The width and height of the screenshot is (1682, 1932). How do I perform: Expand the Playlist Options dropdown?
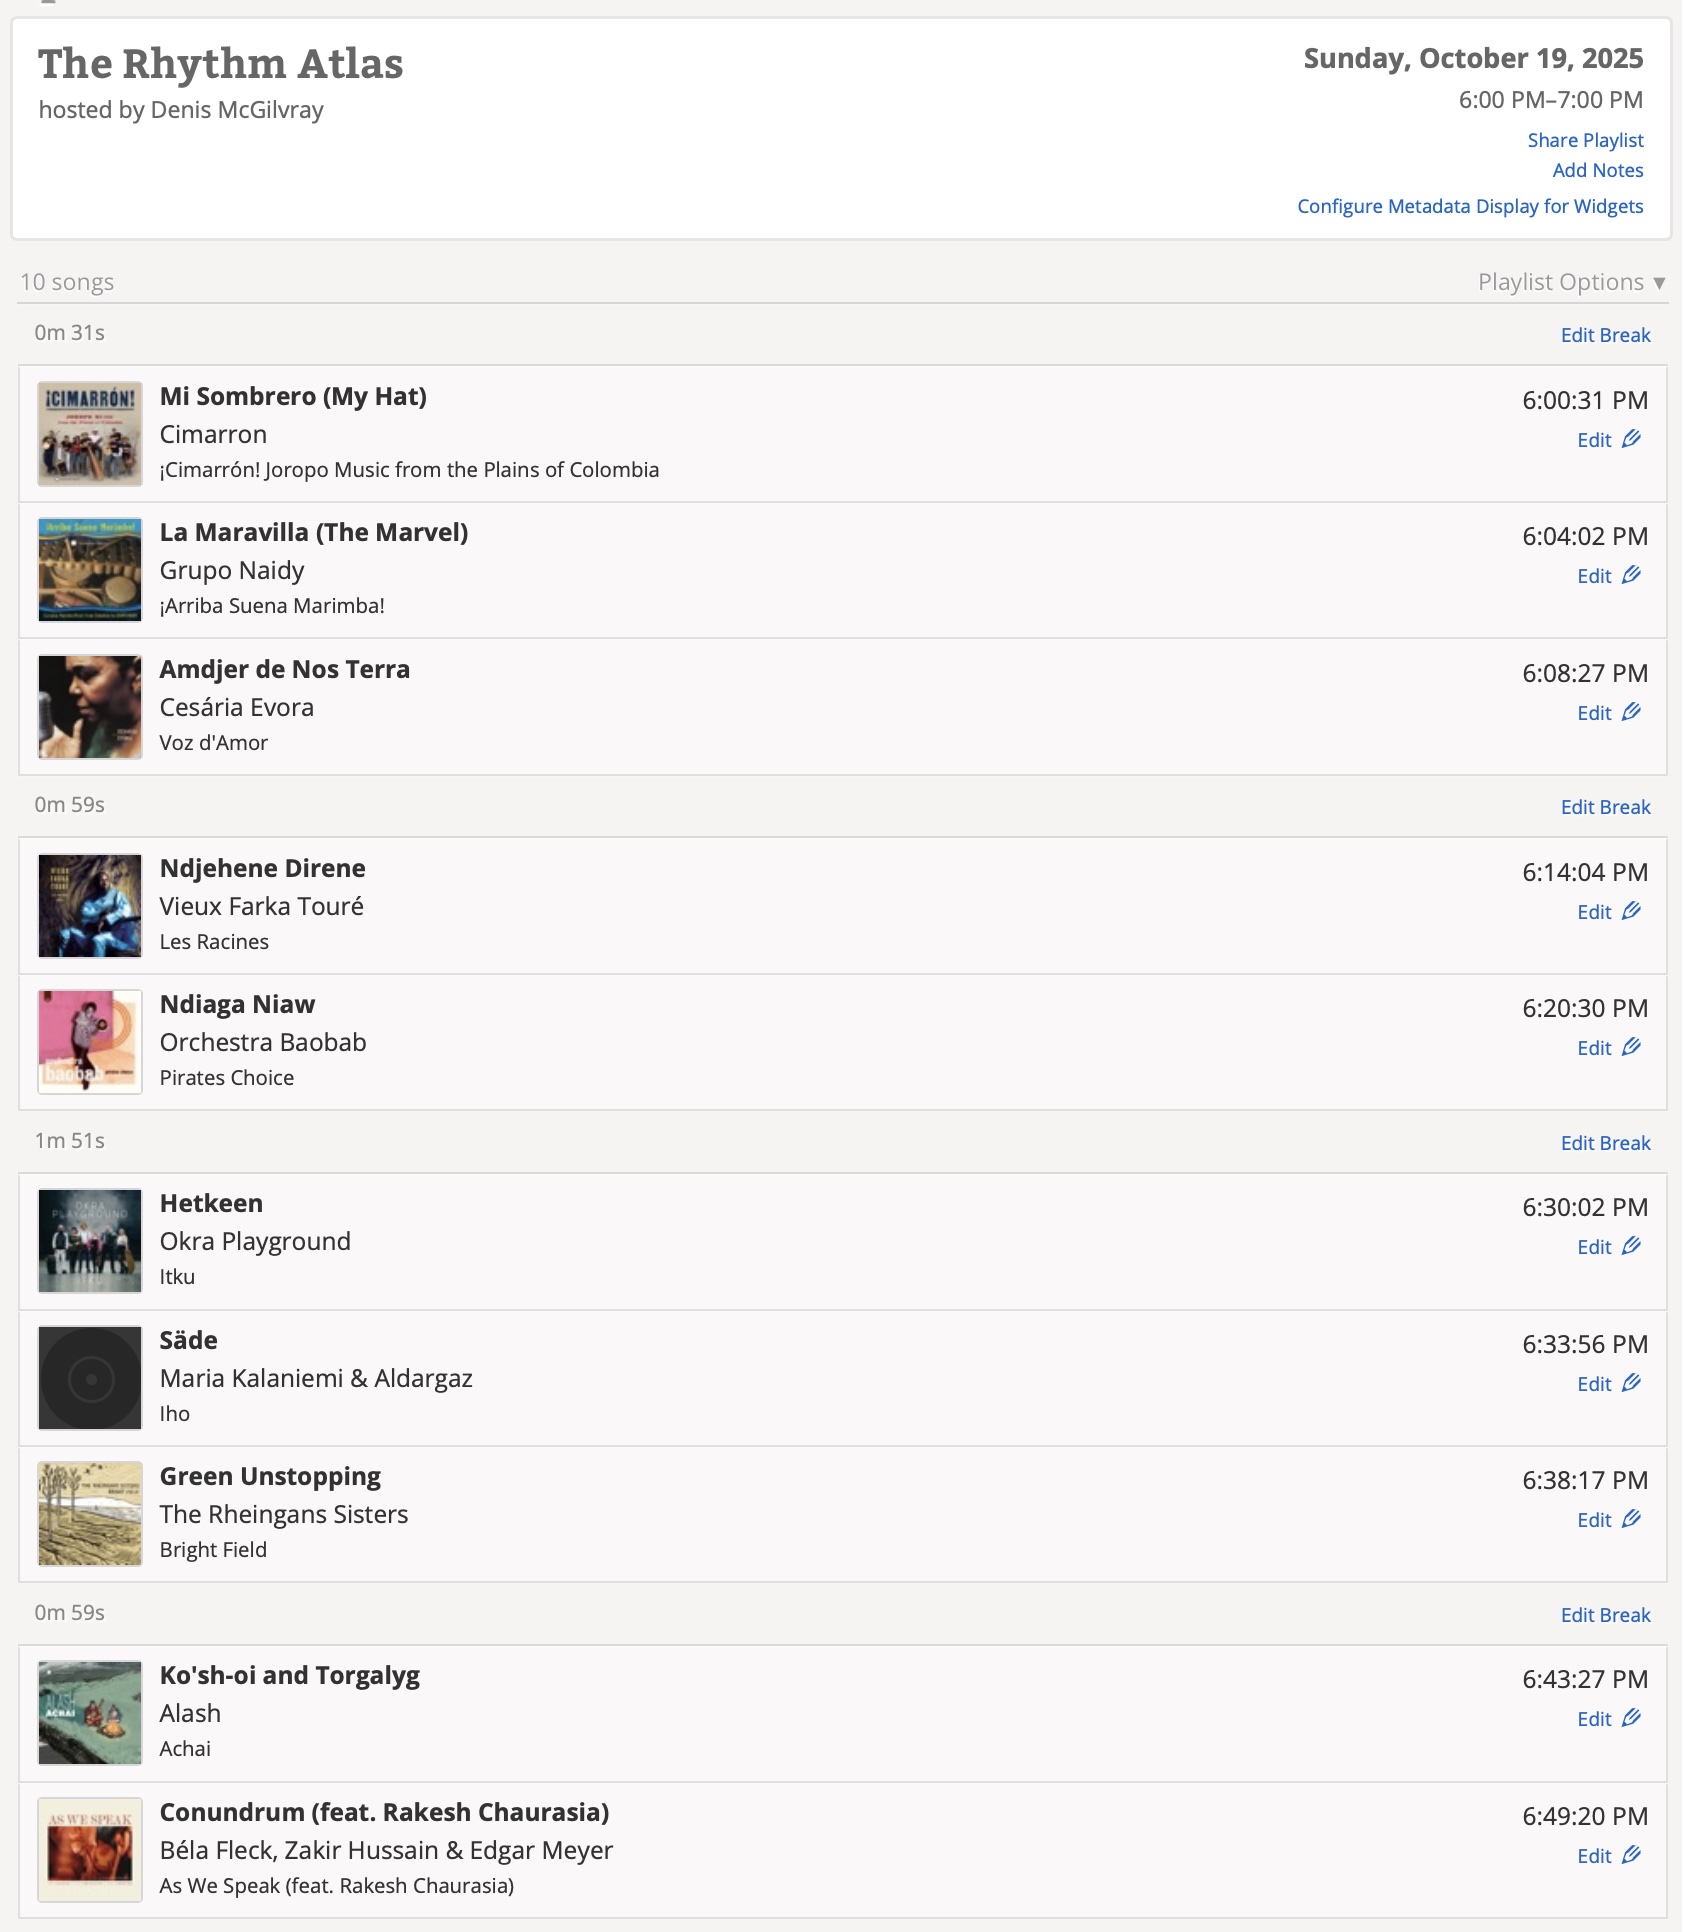click(x=1571, y=282)
